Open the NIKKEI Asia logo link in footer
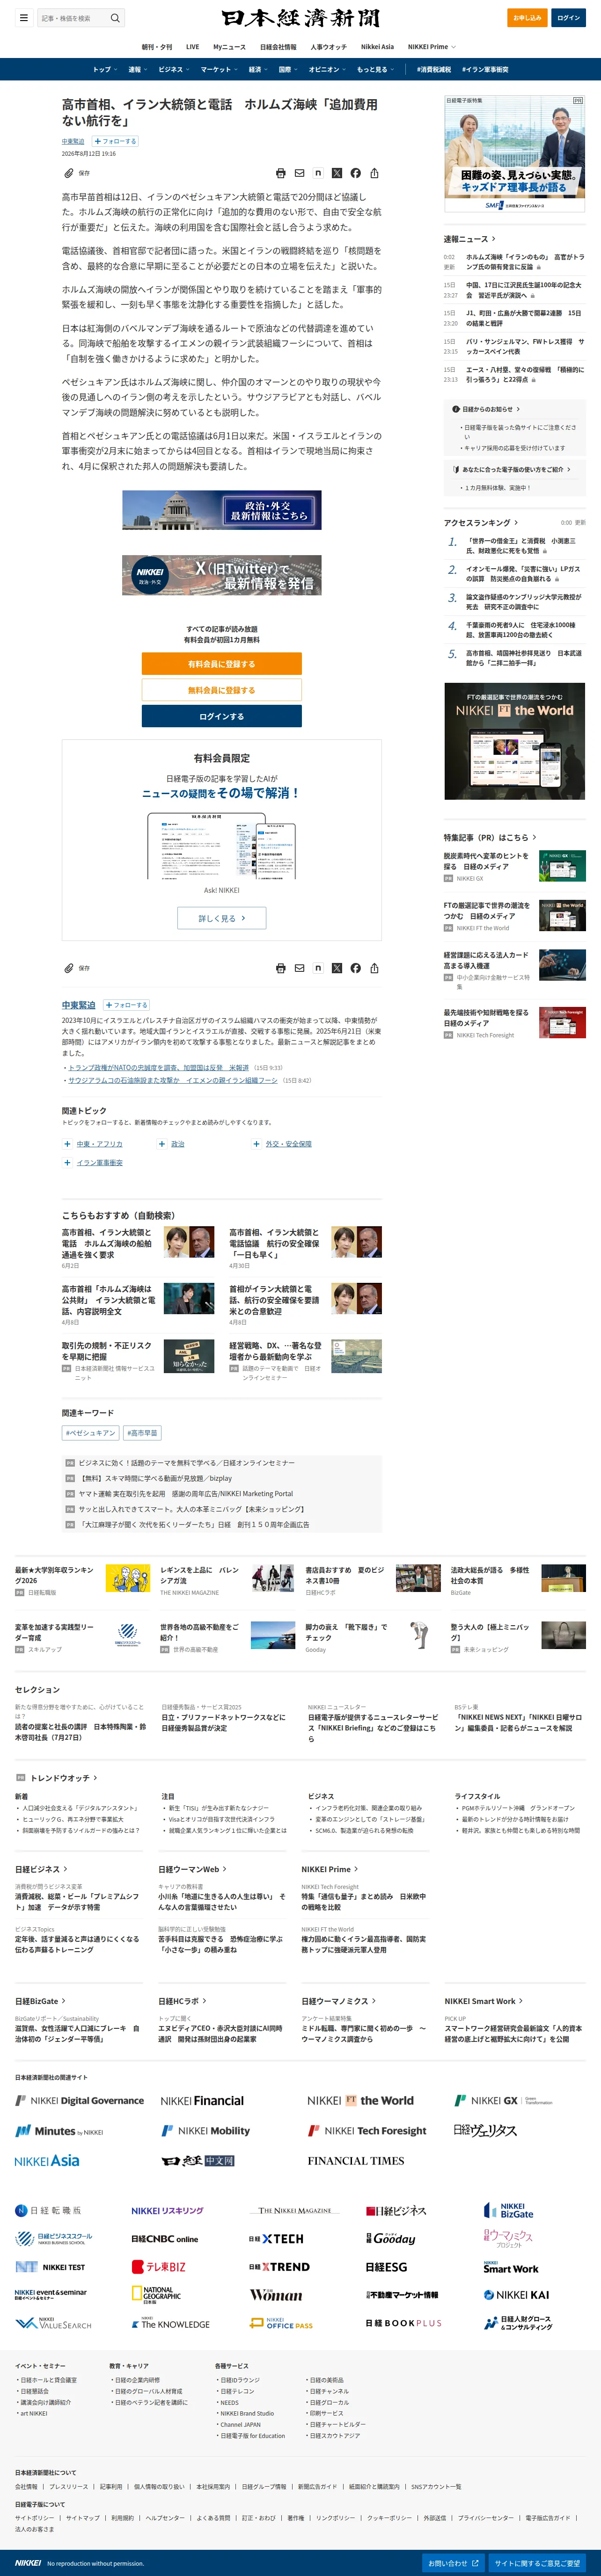The width and height of the screenshot is (601, 2576). (47, 2161)
